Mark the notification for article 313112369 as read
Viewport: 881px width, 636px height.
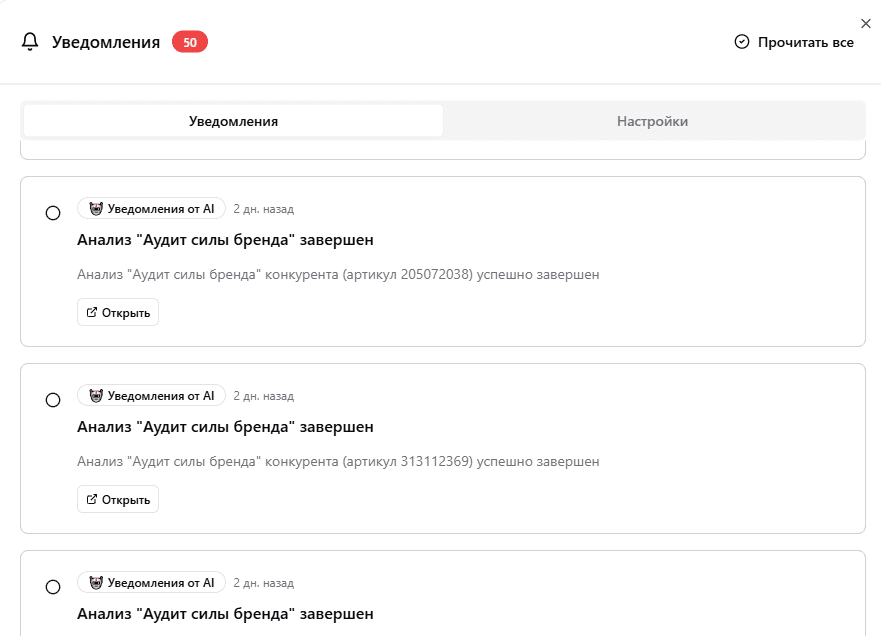coord(52,399)
